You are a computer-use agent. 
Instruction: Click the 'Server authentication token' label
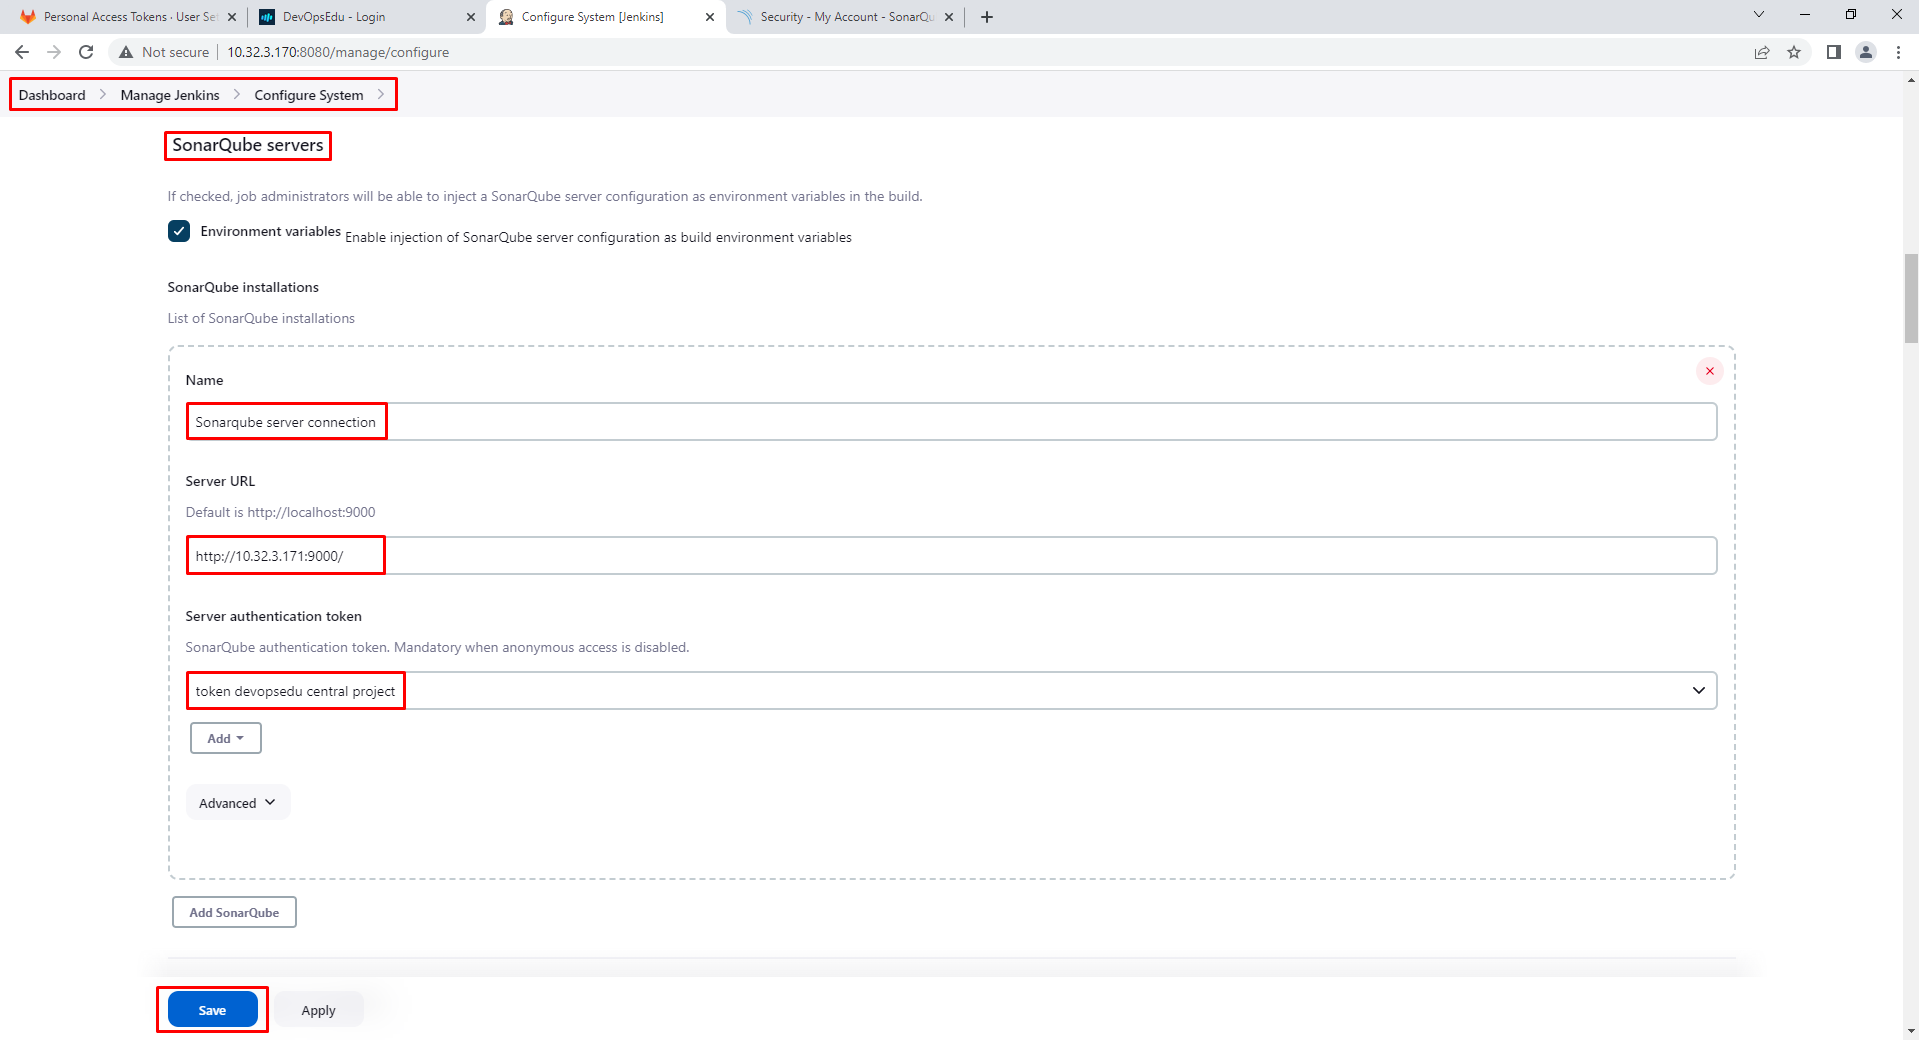[273, 616]
